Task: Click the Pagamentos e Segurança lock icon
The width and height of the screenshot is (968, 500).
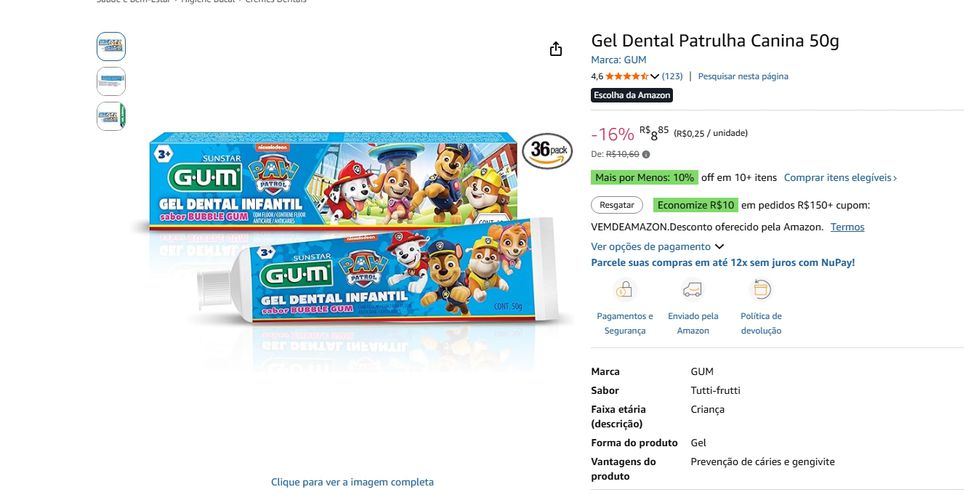Action: (x=624, y=289)
